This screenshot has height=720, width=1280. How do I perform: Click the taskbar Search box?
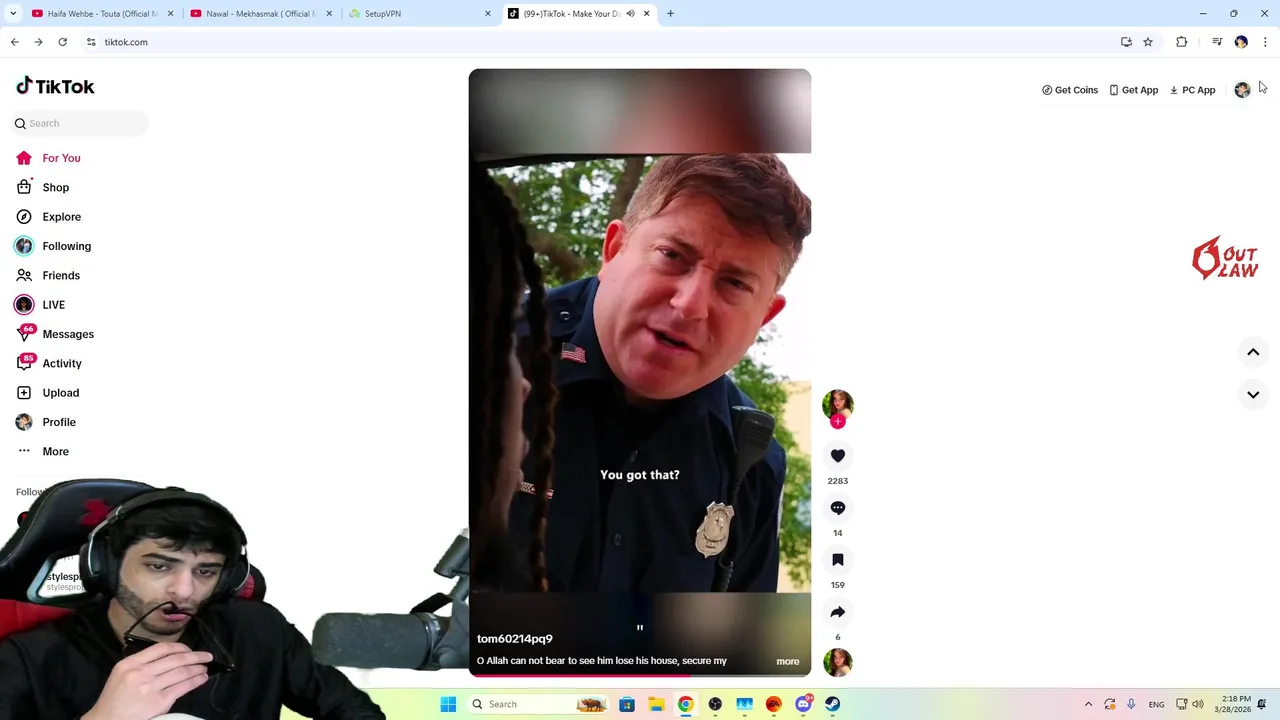tap(538, 704)
